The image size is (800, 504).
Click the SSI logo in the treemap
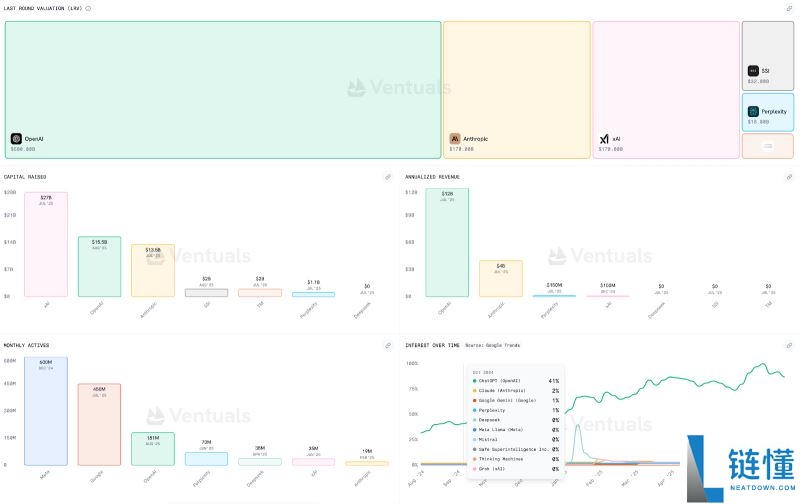click(753, 71)
